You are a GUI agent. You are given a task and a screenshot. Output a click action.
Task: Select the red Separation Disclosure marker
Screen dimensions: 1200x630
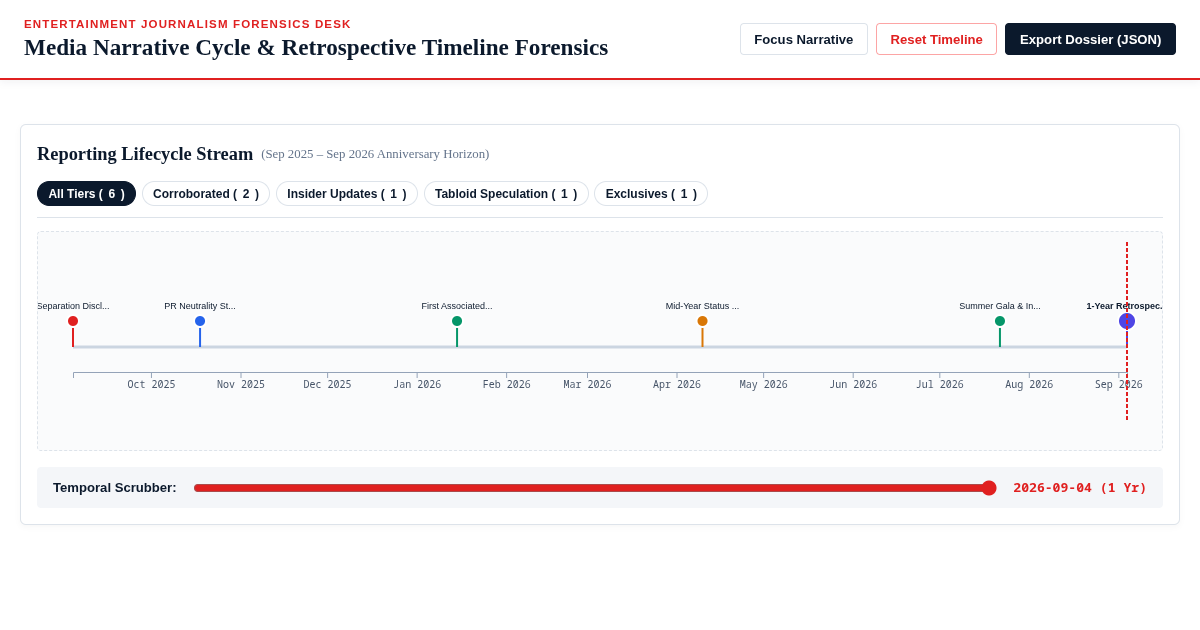pyautogui.click(x=73, y=321)
